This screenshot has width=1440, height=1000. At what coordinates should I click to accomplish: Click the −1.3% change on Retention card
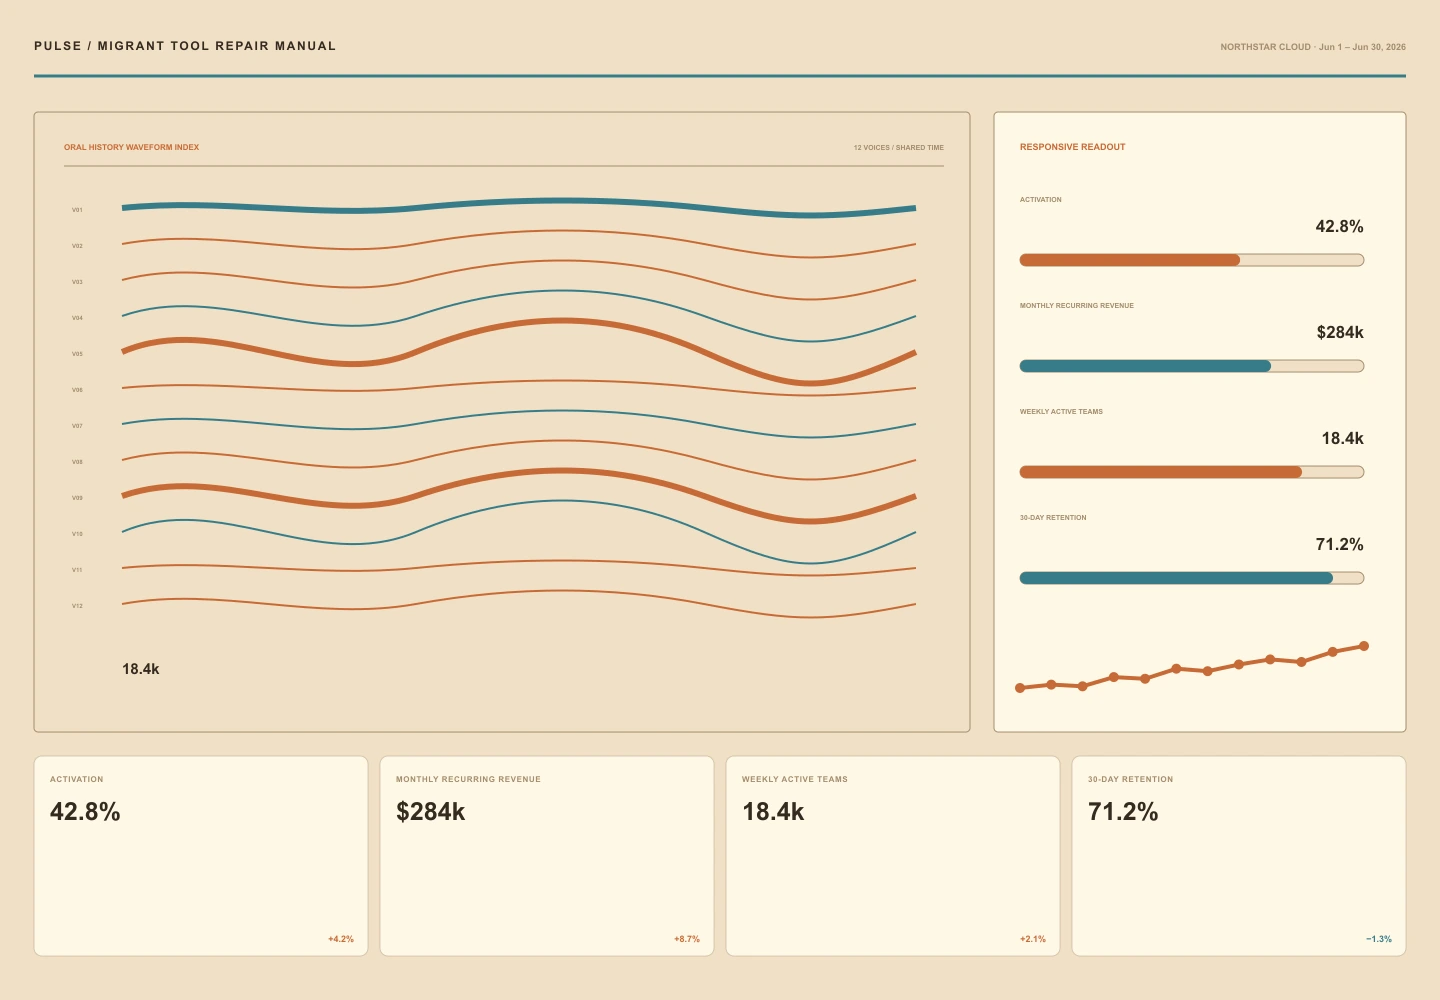(x=1379, y=939)
